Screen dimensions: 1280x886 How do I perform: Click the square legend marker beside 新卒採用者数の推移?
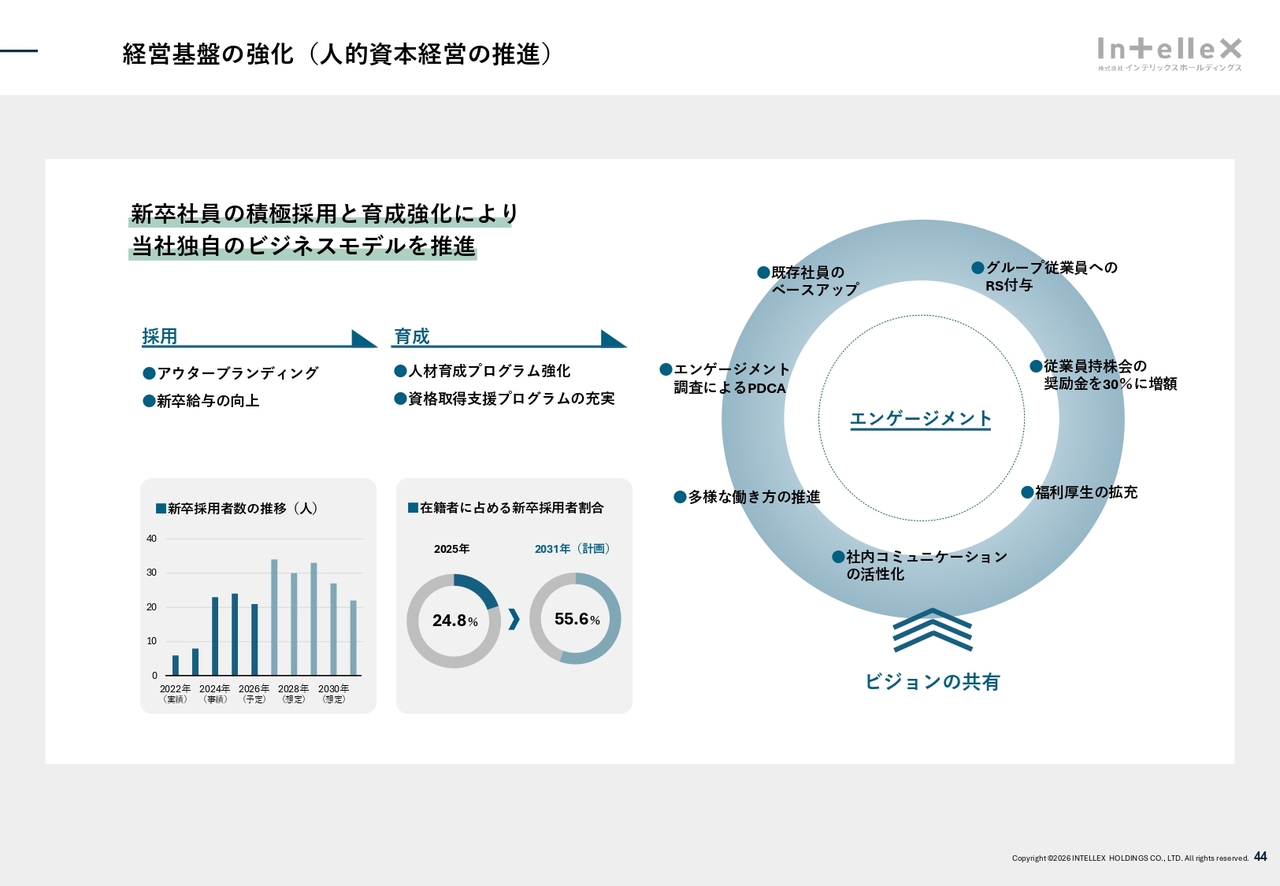(x=161, y=508)
